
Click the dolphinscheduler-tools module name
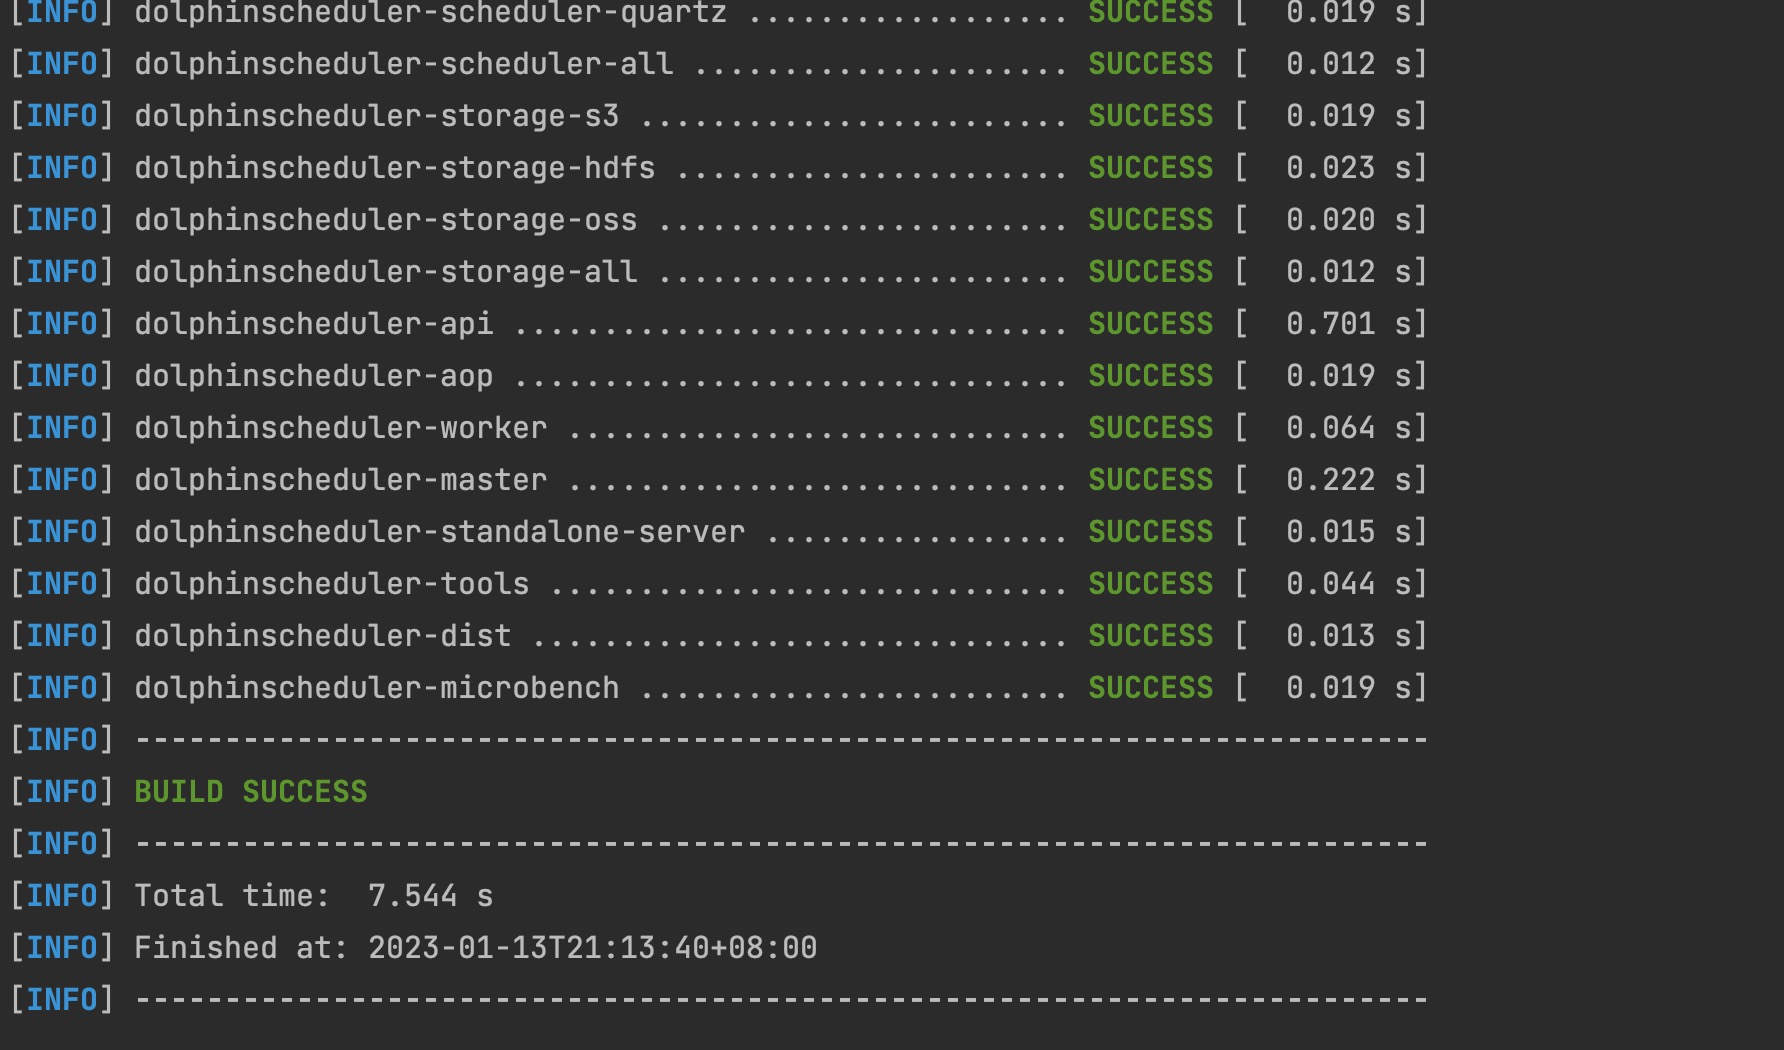(x=332, y=584)
